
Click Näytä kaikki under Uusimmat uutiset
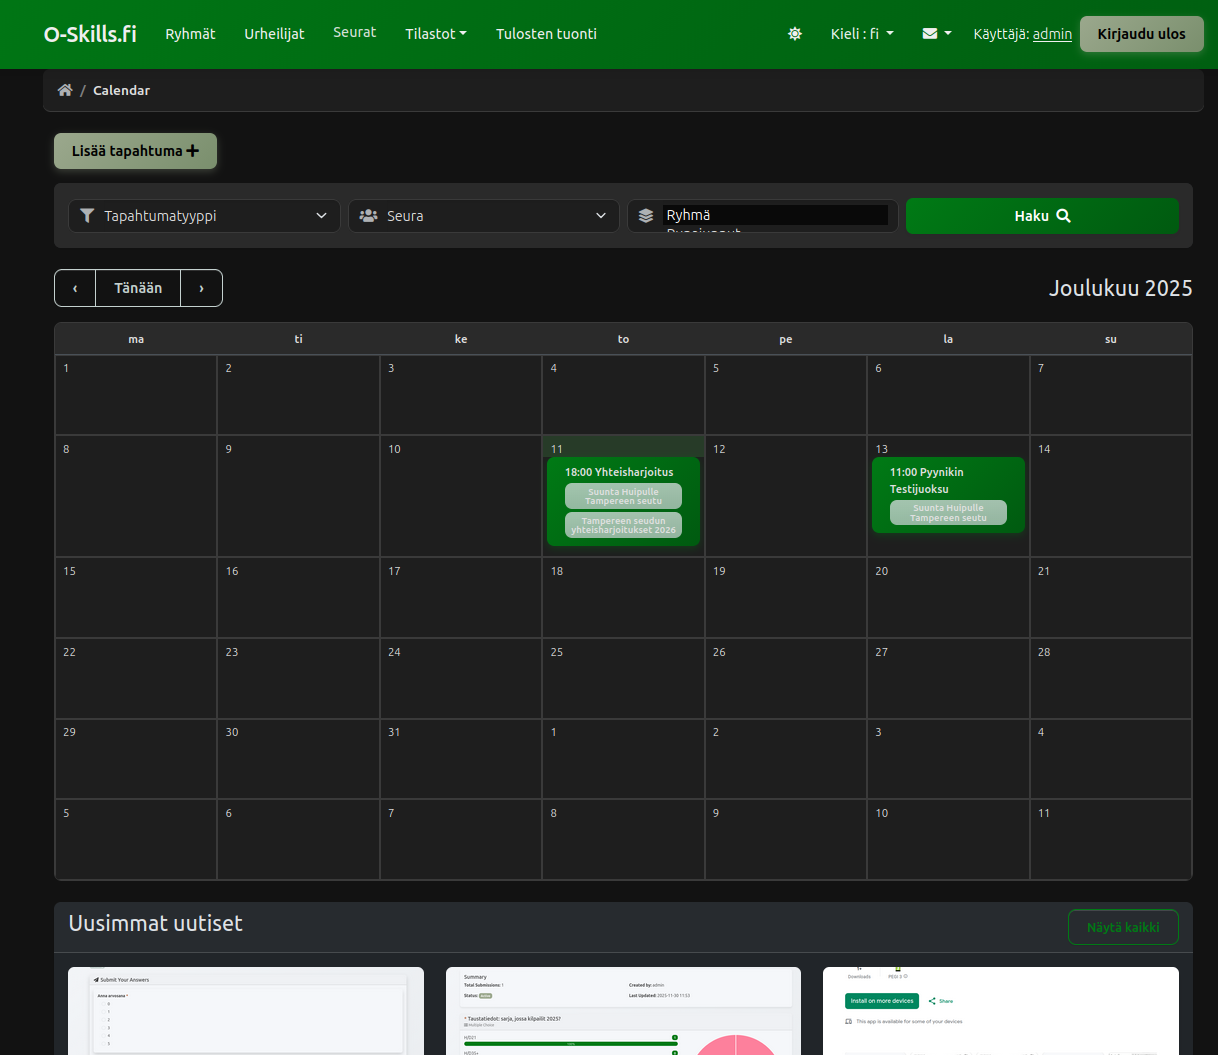coord(1123,927)
